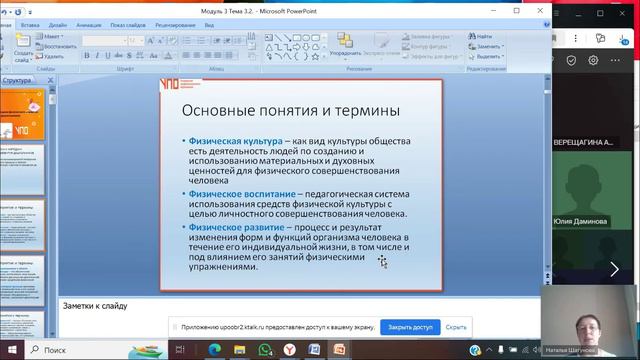Open the character spacing (AV) option
640x360 pixels.
[140, 56]
